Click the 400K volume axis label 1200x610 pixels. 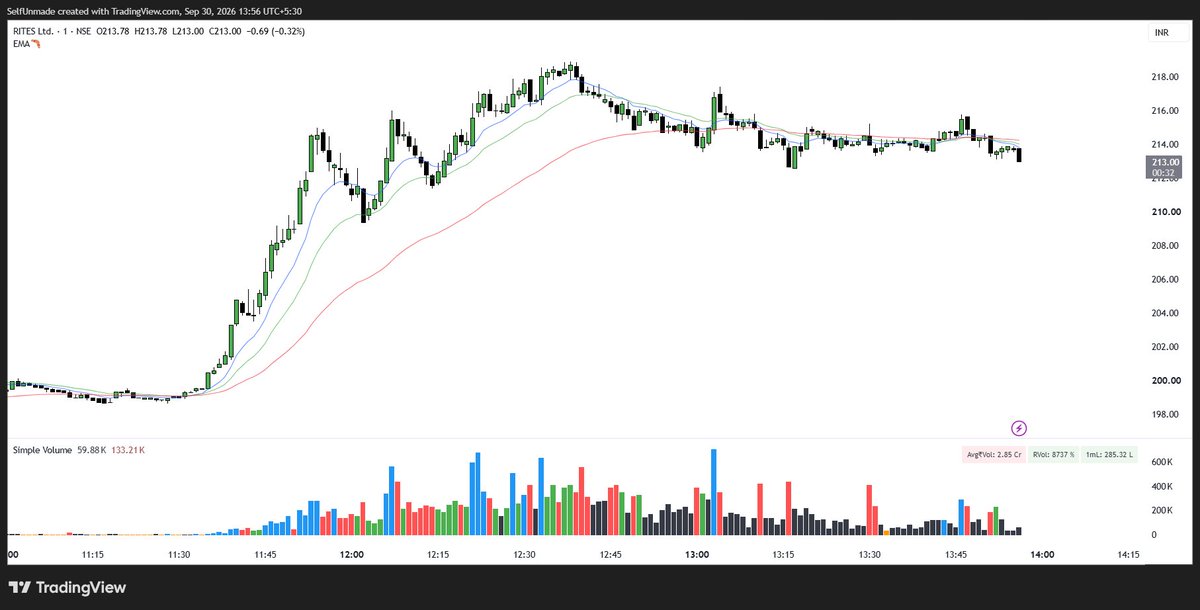[x=1161, y=486]
